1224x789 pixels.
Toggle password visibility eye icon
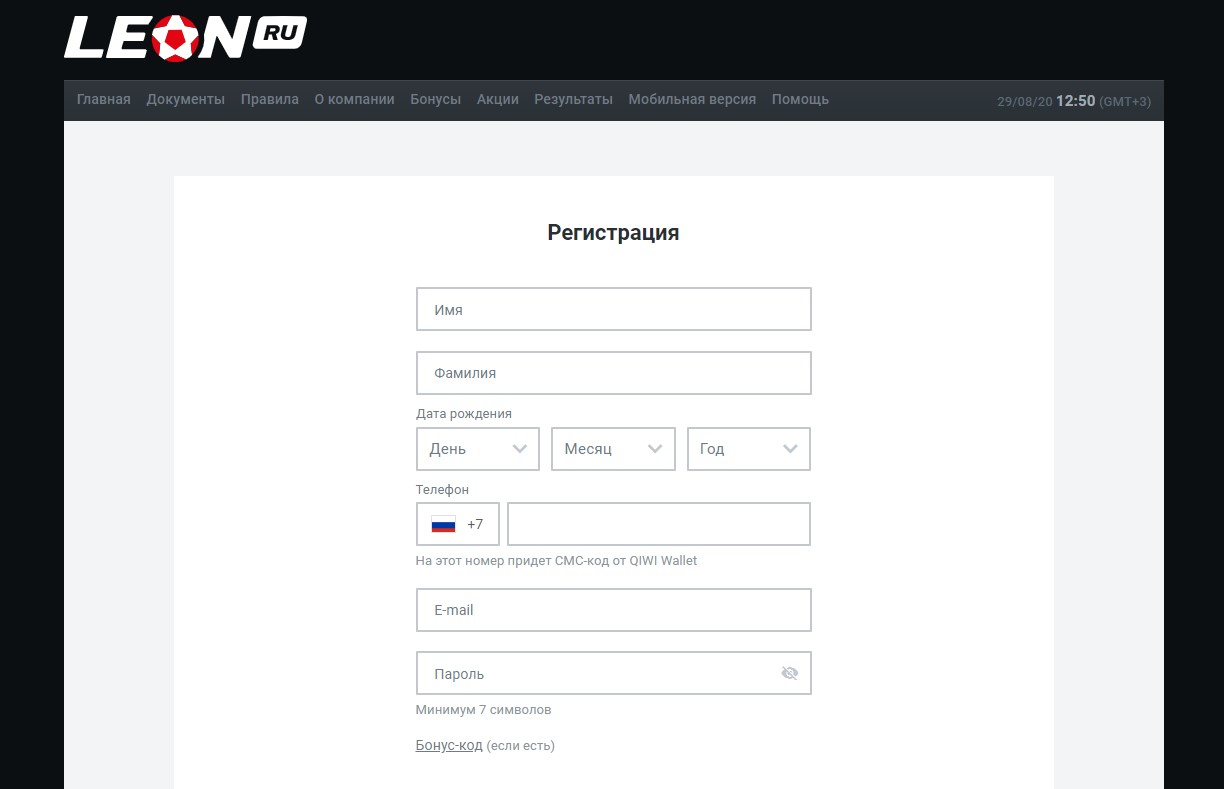(789, 673)
